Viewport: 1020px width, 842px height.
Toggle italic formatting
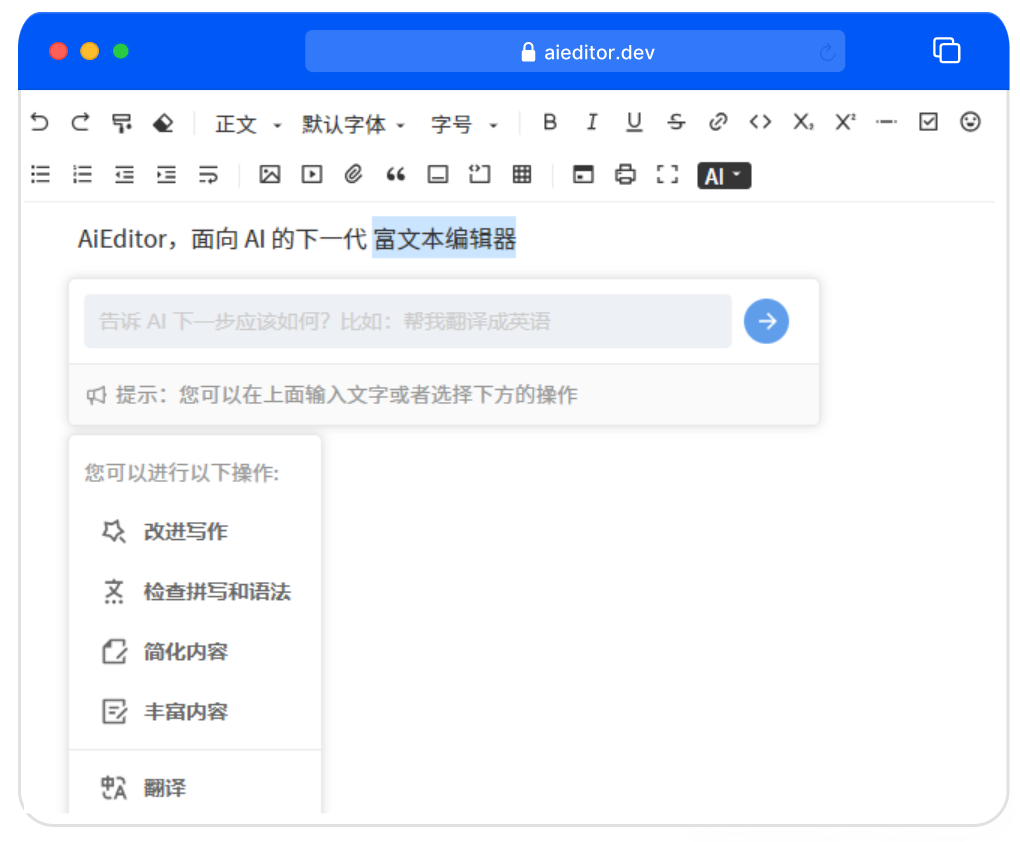(x=591, y=121)
